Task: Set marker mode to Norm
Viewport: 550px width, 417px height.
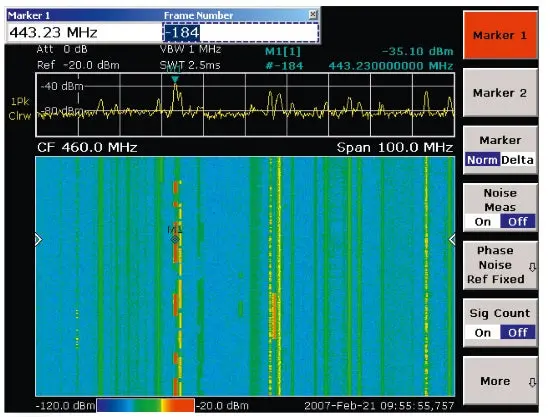Action: point(482,160)
